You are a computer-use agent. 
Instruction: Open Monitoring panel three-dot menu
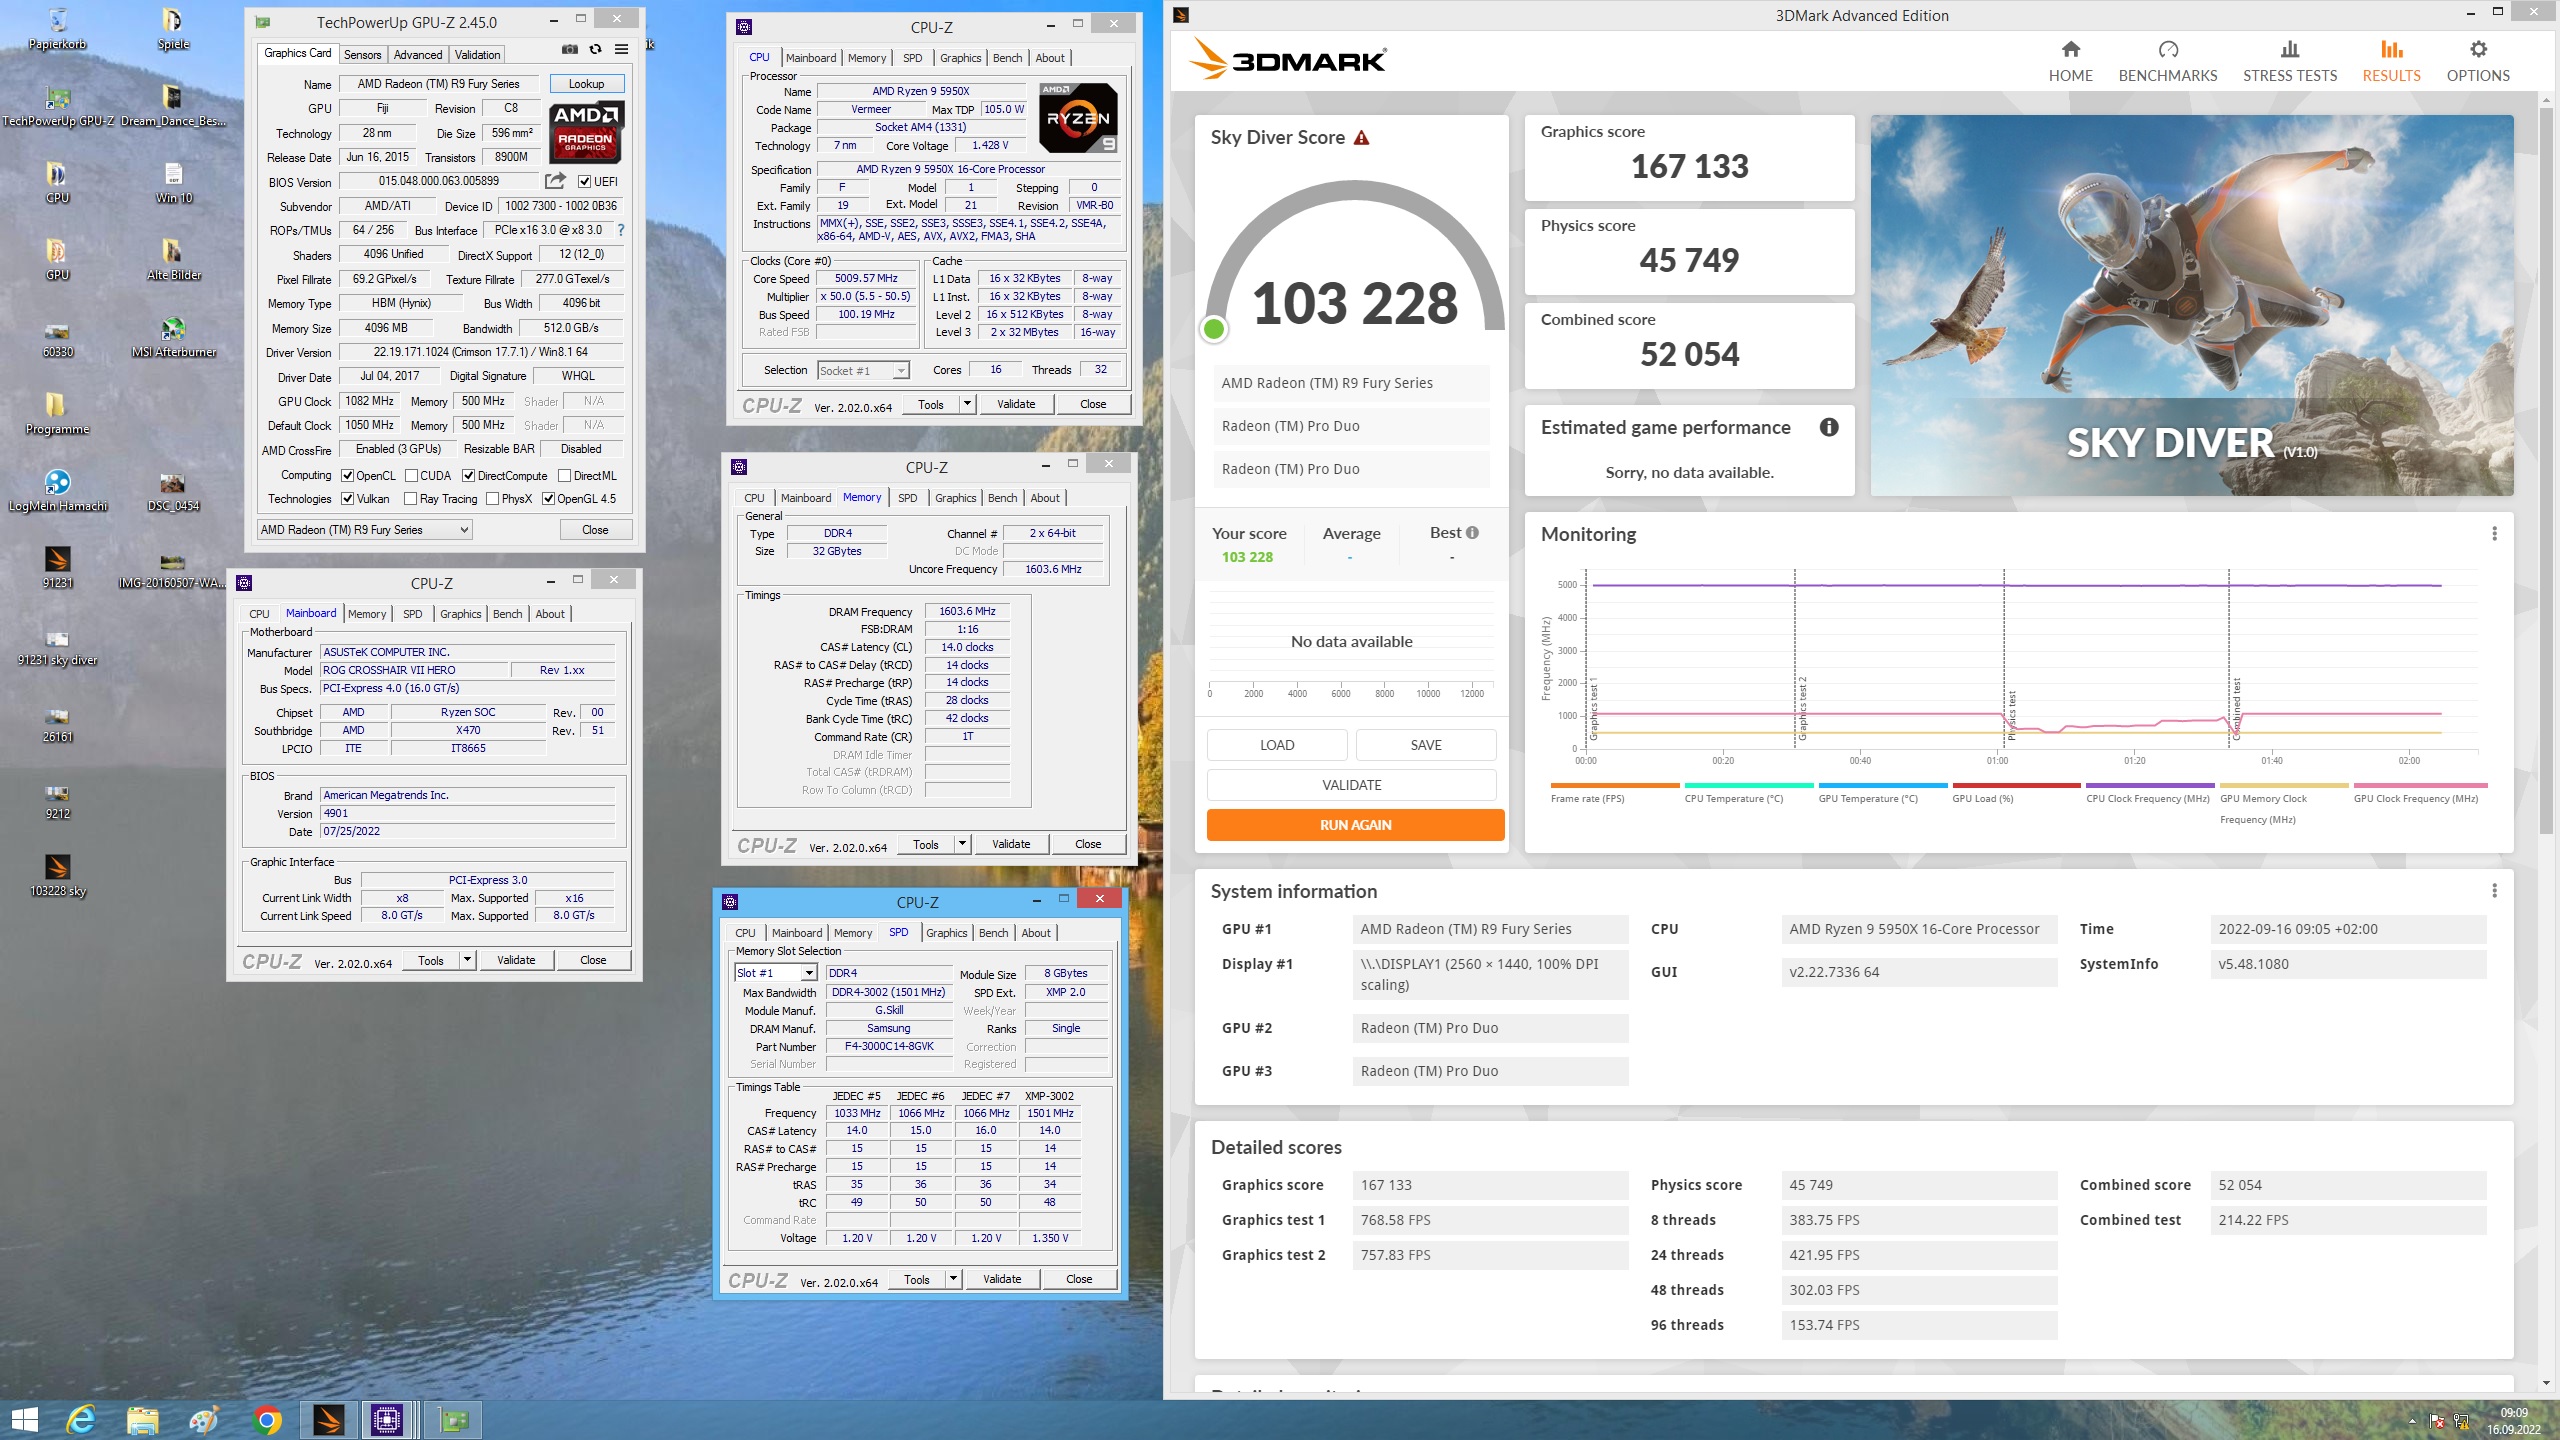2494,534
